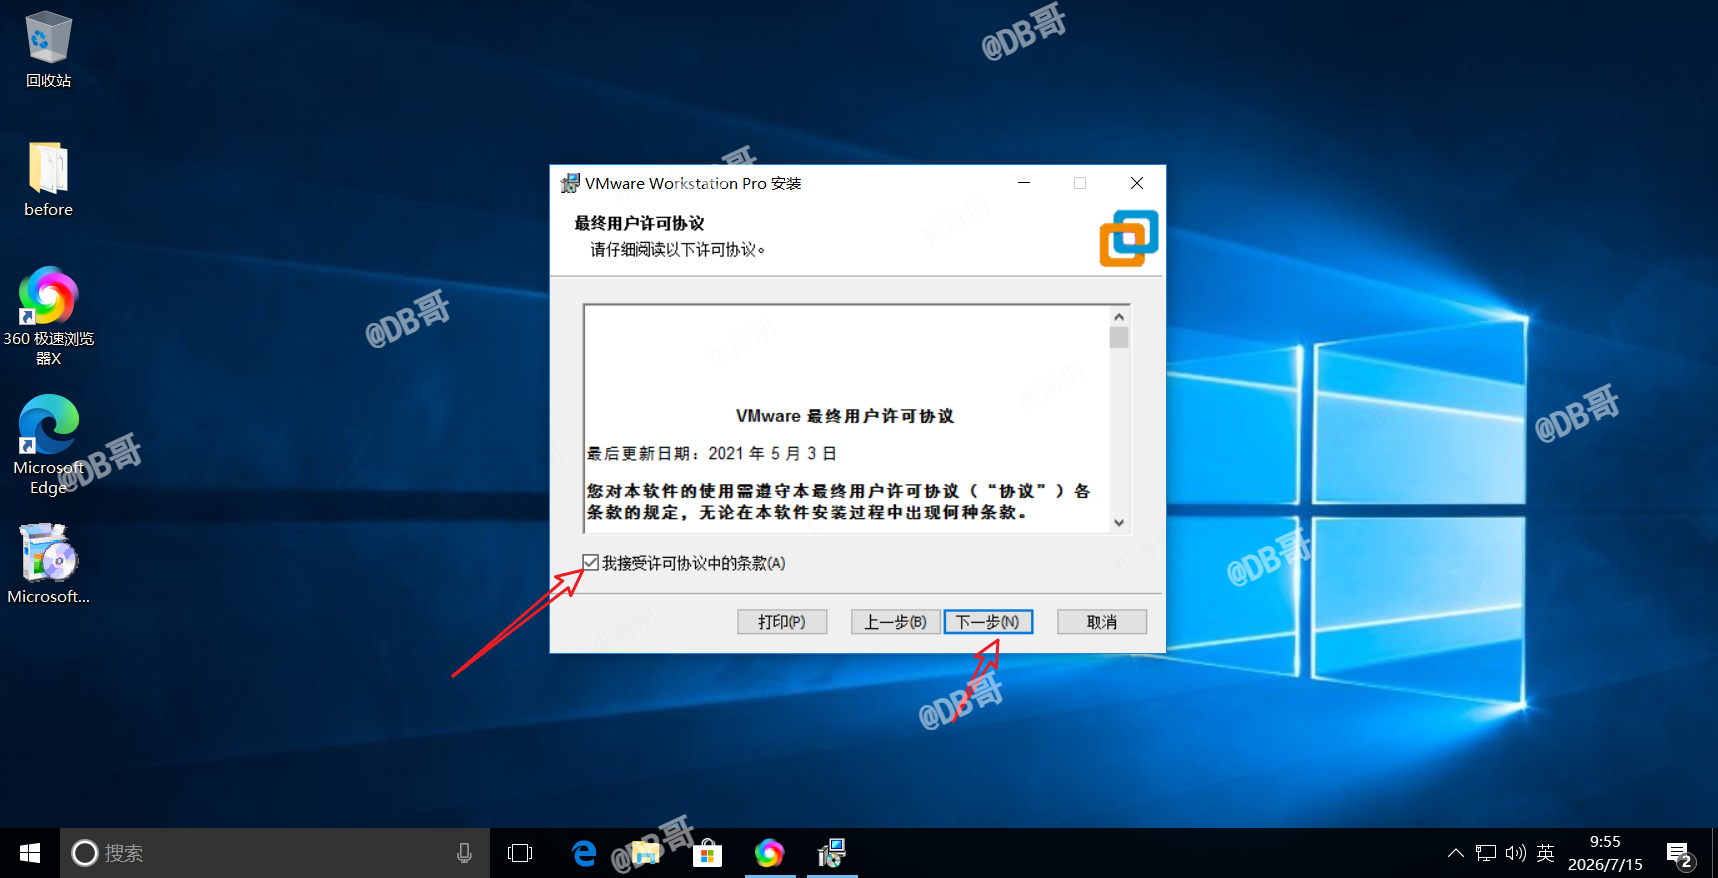Click the 上一步(B) button

[895, 622]
